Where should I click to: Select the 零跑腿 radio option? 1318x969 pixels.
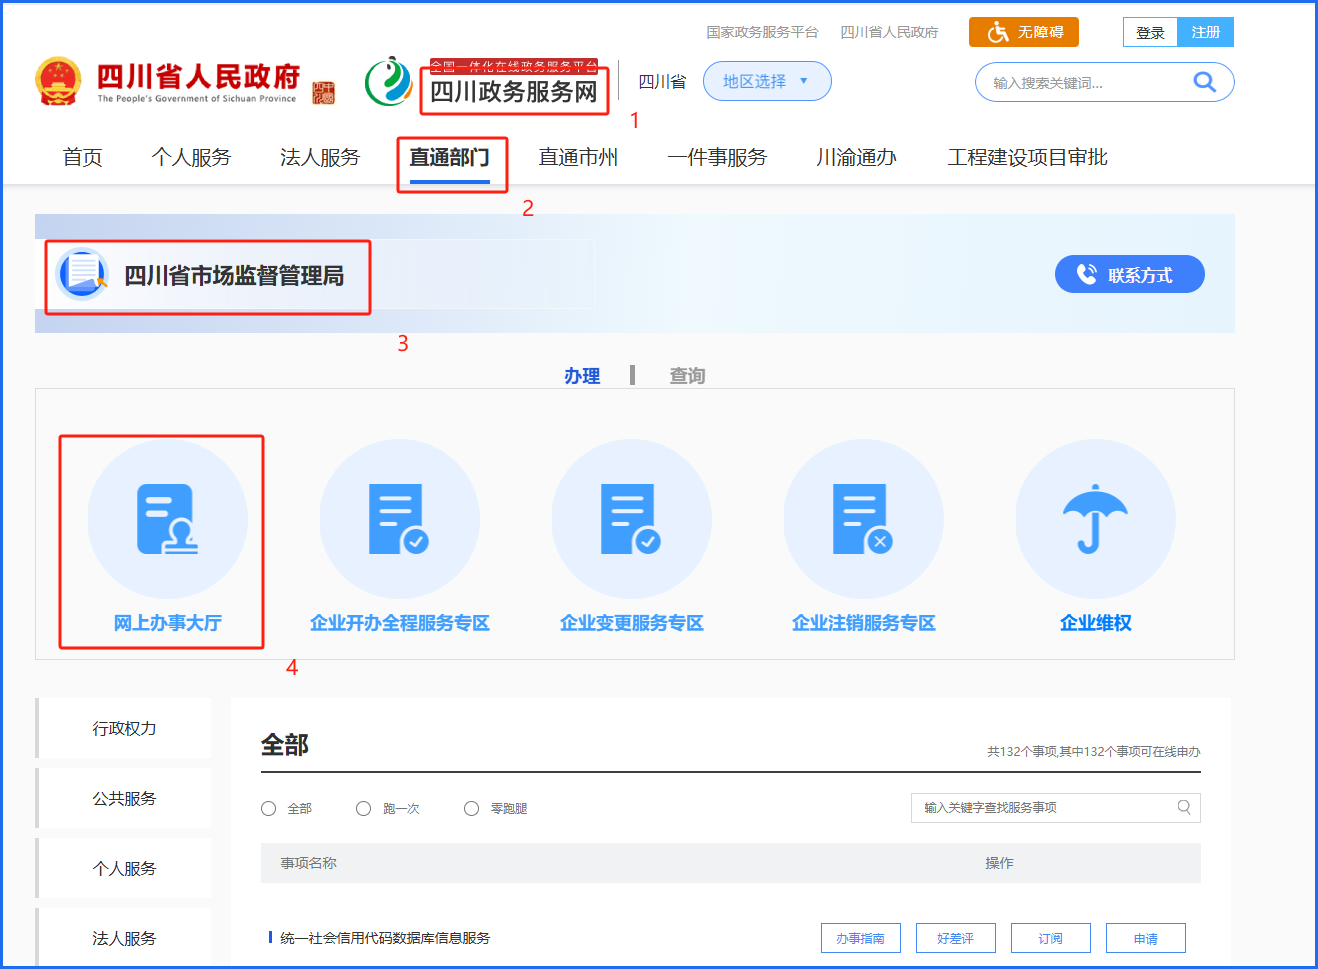472,809
